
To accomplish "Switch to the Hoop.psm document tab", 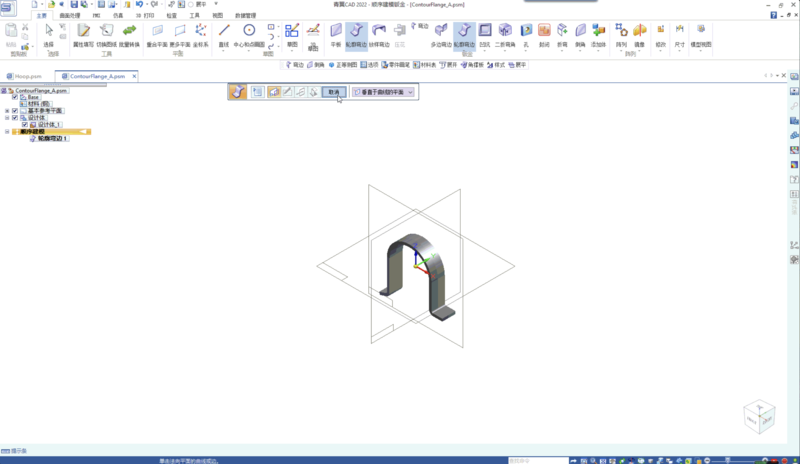I will [x=25, y=76].
